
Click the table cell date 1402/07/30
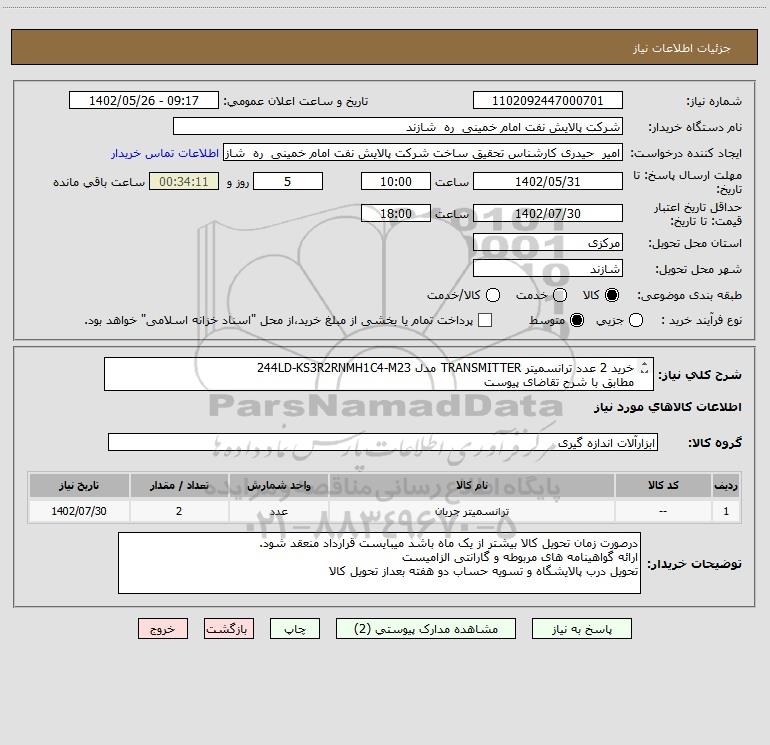pos(79,511)
